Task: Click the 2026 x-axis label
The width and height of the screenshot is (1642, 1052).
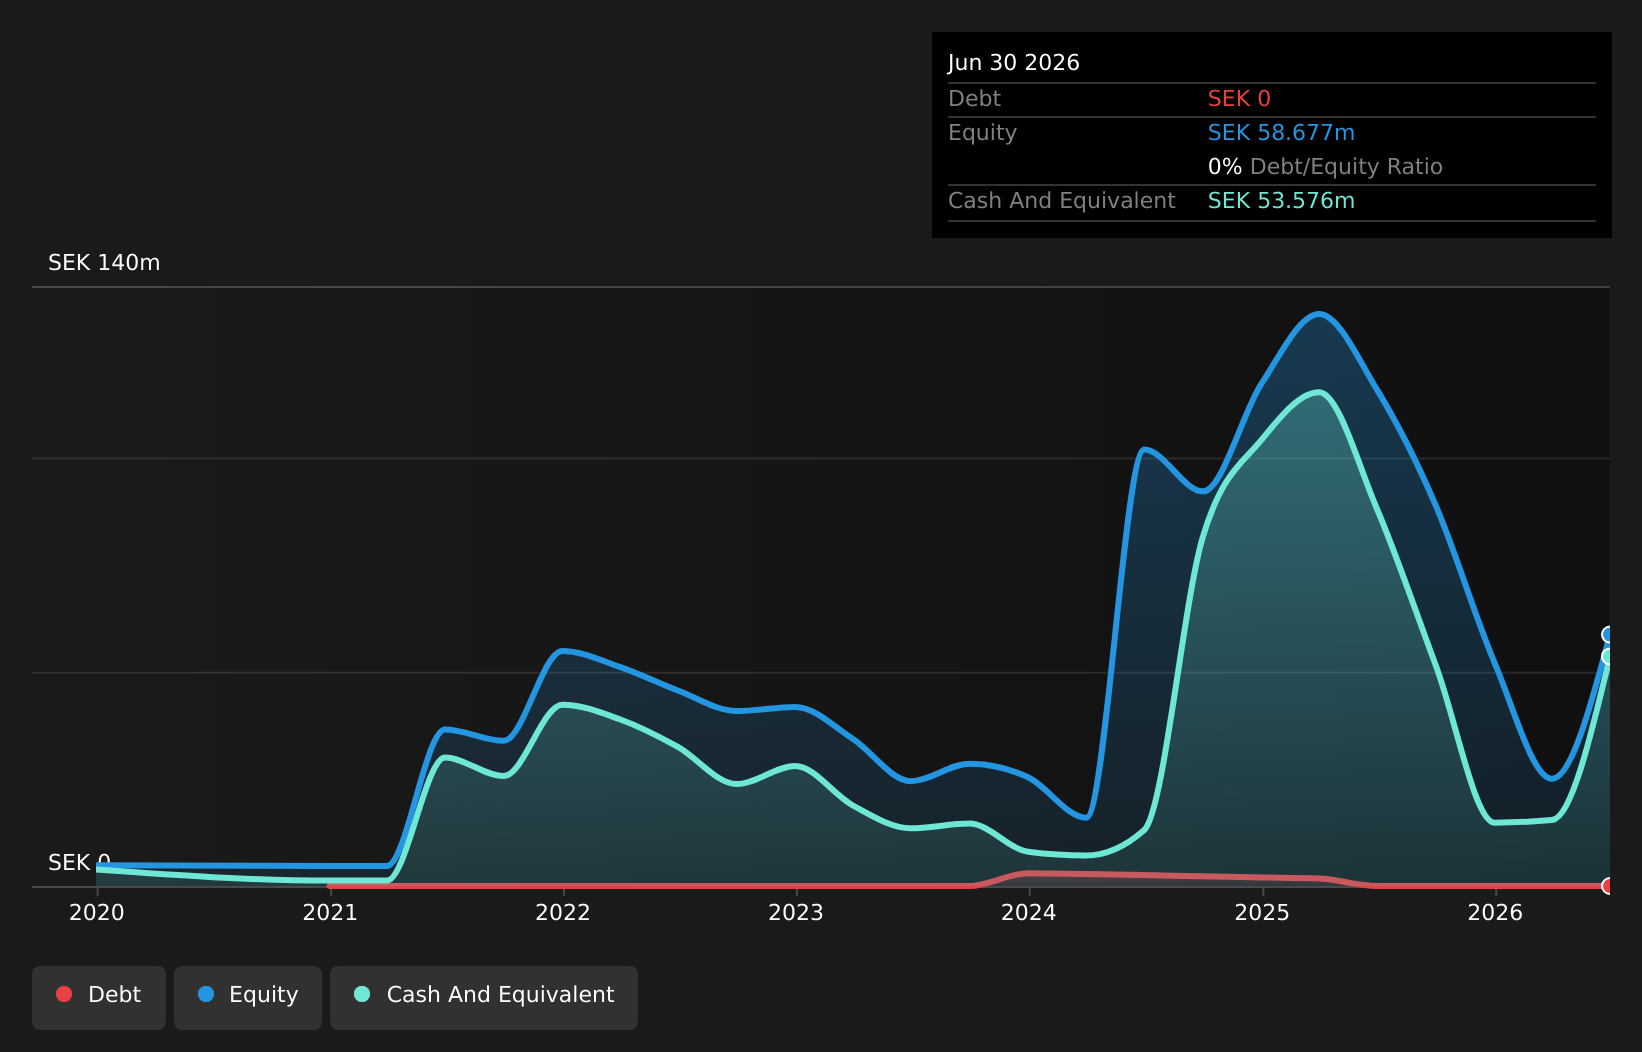Action: [1495, 912]
